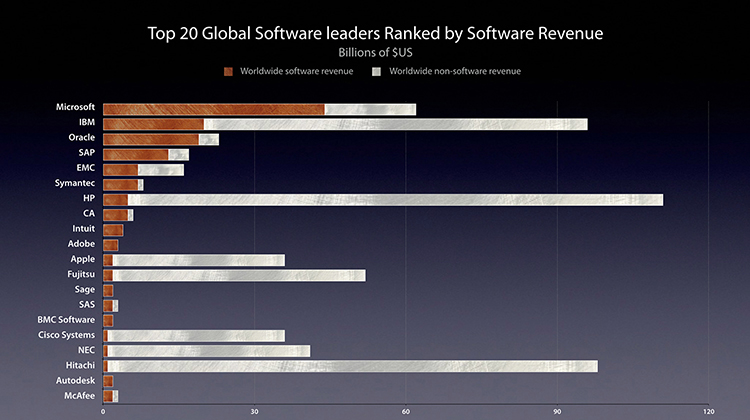This screenshot has width=750, height=420.
Task: Click the 'Hitachi' row label
Action: (80, 365)
